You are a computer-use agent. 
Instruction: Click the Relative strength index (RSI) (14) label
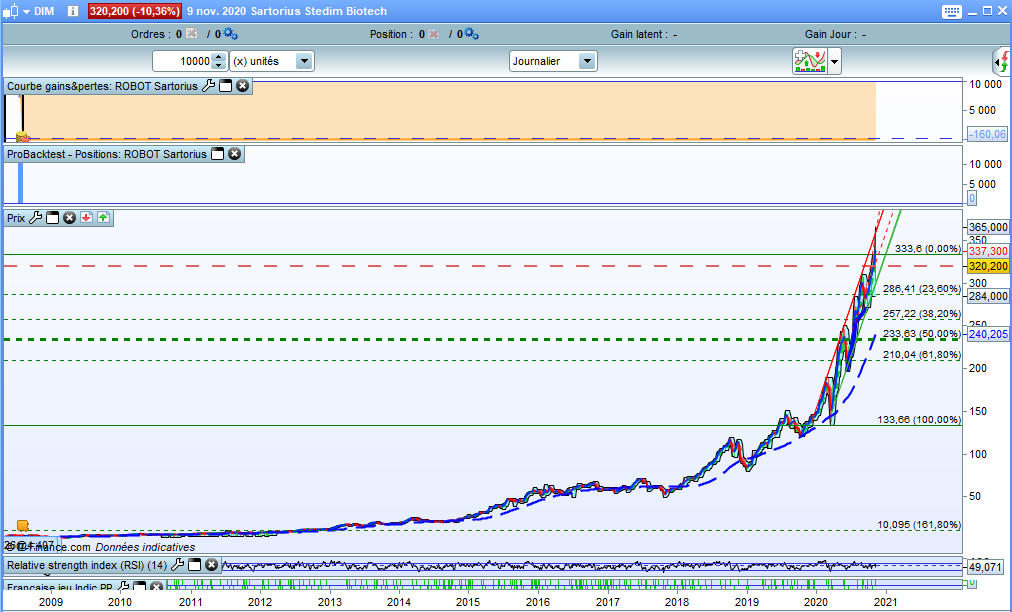[86, 565]
